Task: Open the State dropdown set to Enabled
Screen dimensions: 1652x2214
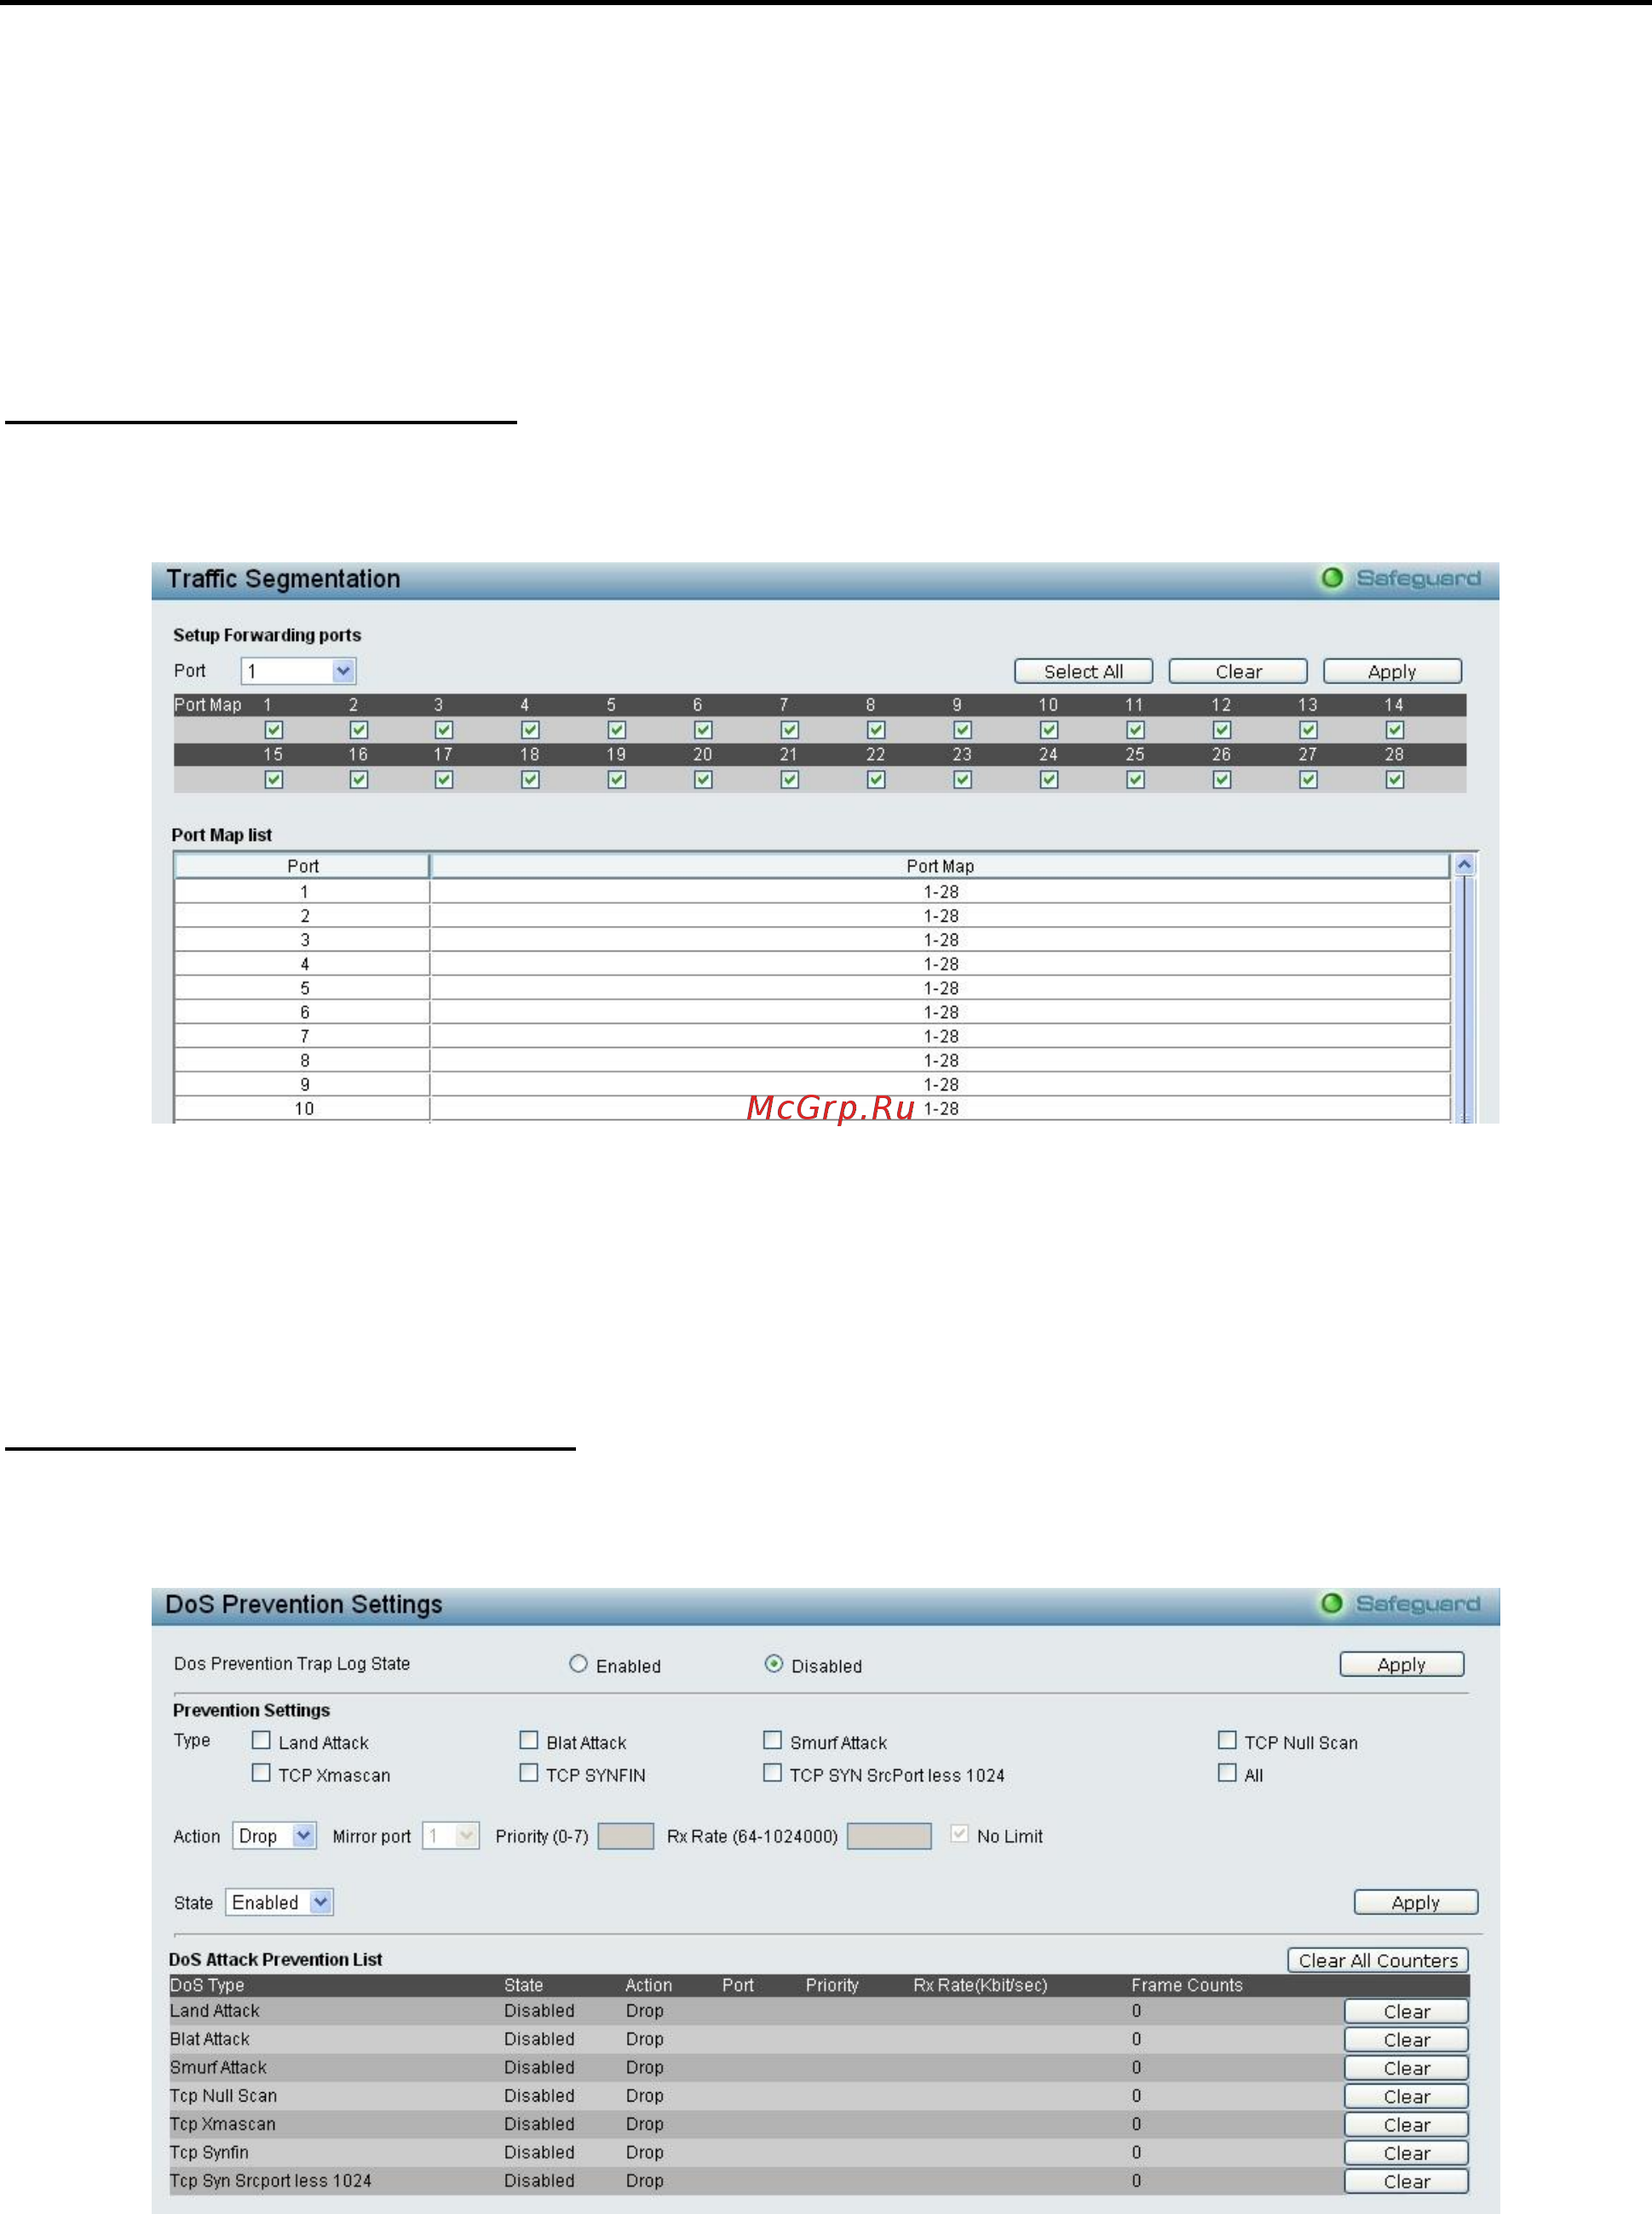Action: click(279, 1902)
